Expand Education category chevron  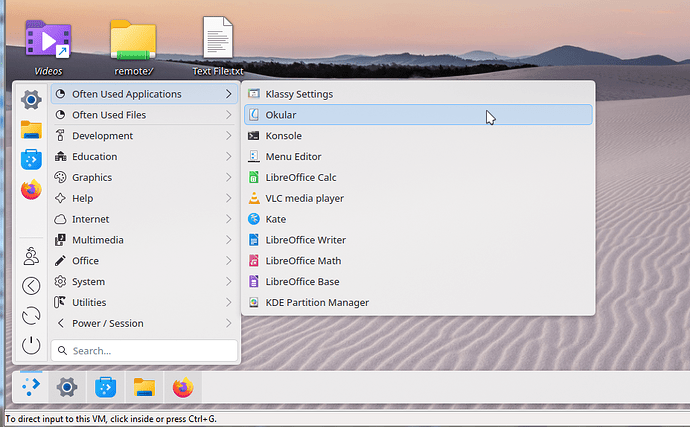tap(228, 156)
